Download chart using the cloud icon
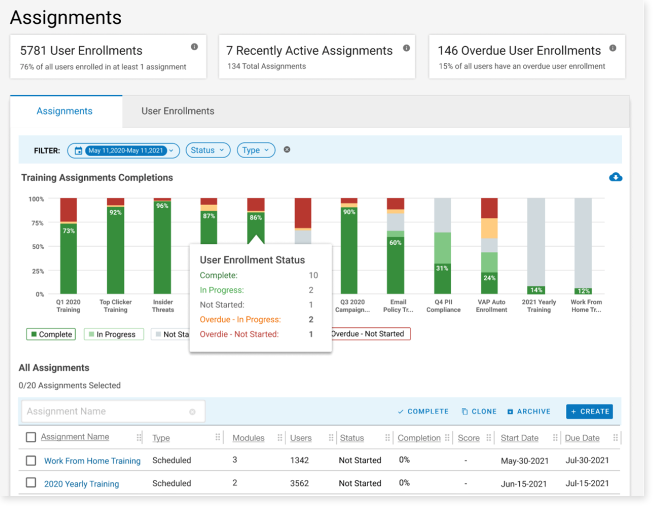The width and height of the screenshot is (657, 510). coord(616,177)
